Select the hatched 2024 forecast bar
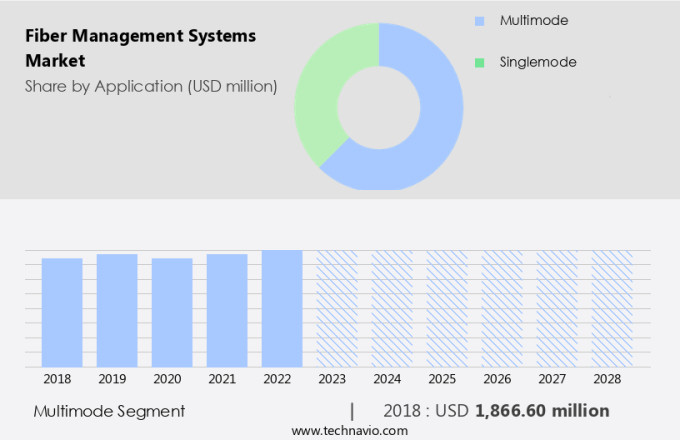 [392, 308]
